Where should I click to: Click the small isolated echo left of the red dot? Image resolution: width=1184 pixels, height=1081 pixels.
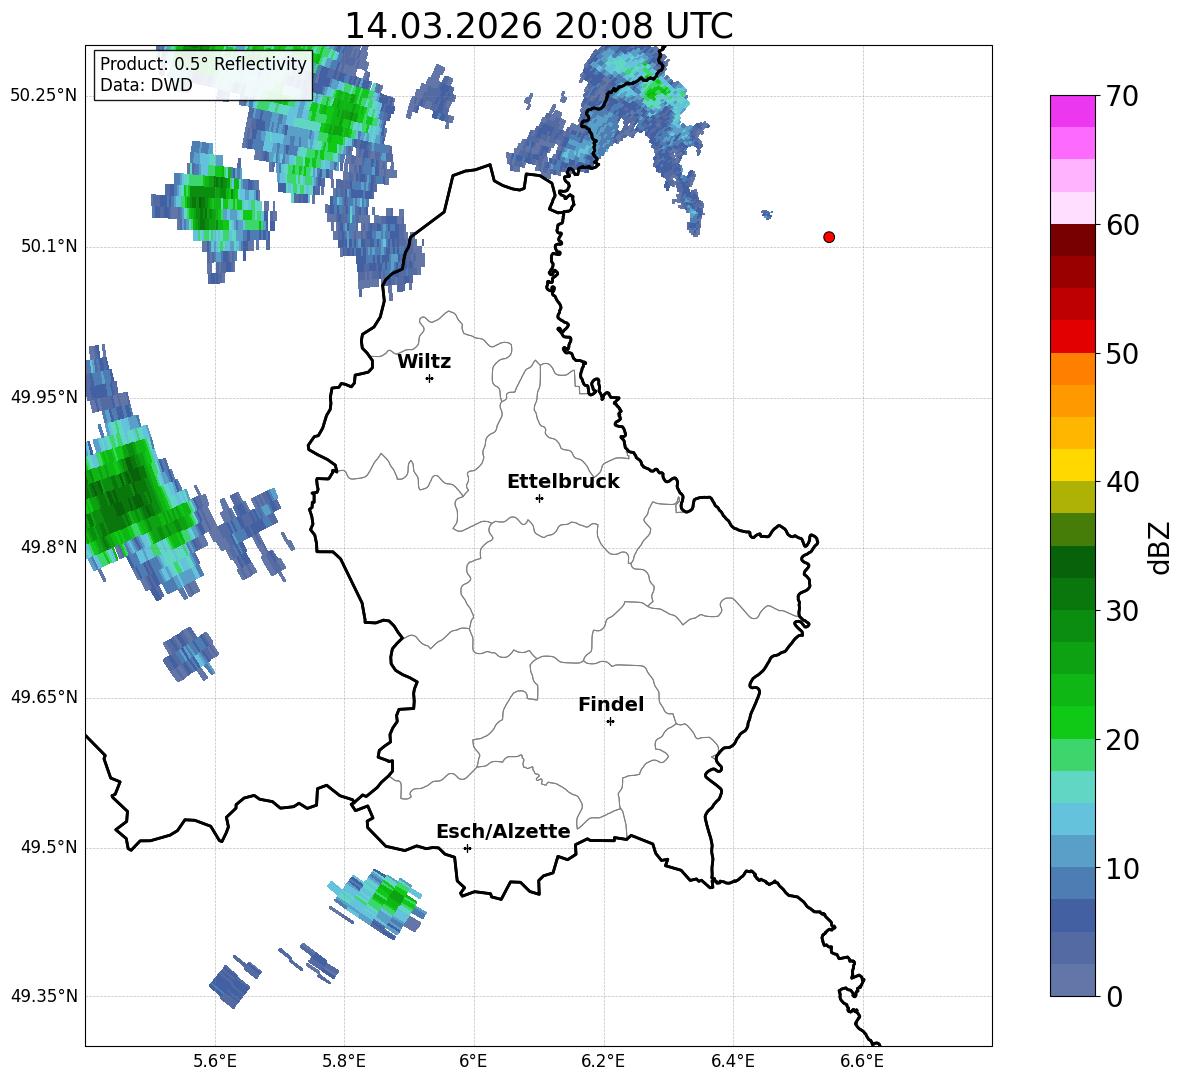click(767, 215)
